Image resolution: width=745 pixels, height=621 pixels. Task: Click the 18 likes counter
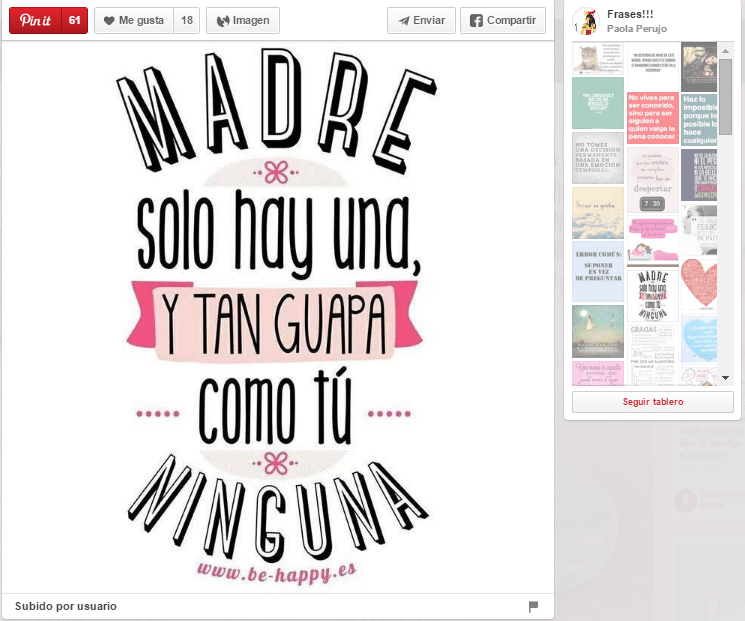[x=186, y=20]
